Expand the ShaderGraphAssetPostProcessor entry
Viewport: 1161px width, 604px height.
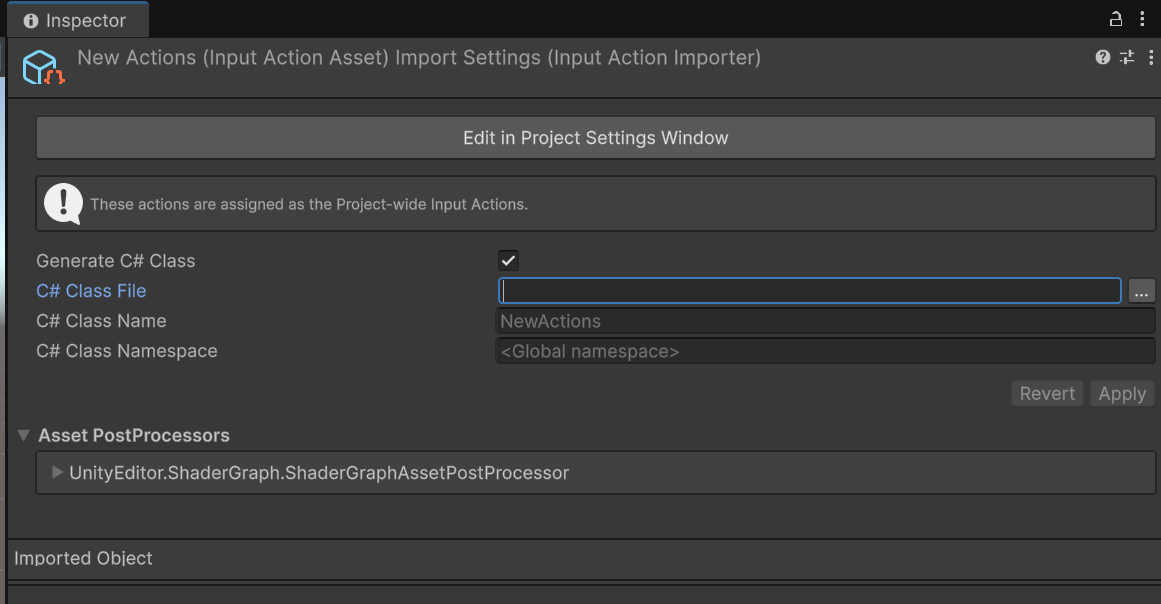tap(57, 473)
